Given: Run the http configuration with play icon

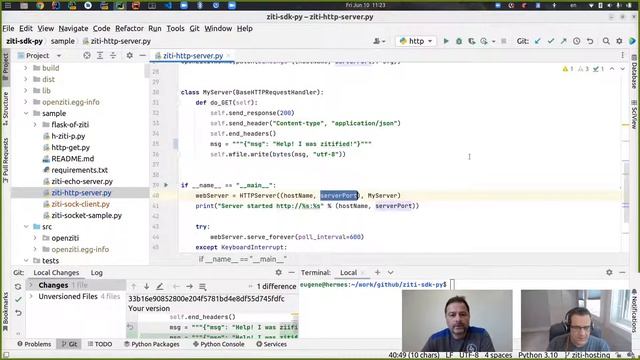Looking at the screenshot, I should [x=446, y=41].
